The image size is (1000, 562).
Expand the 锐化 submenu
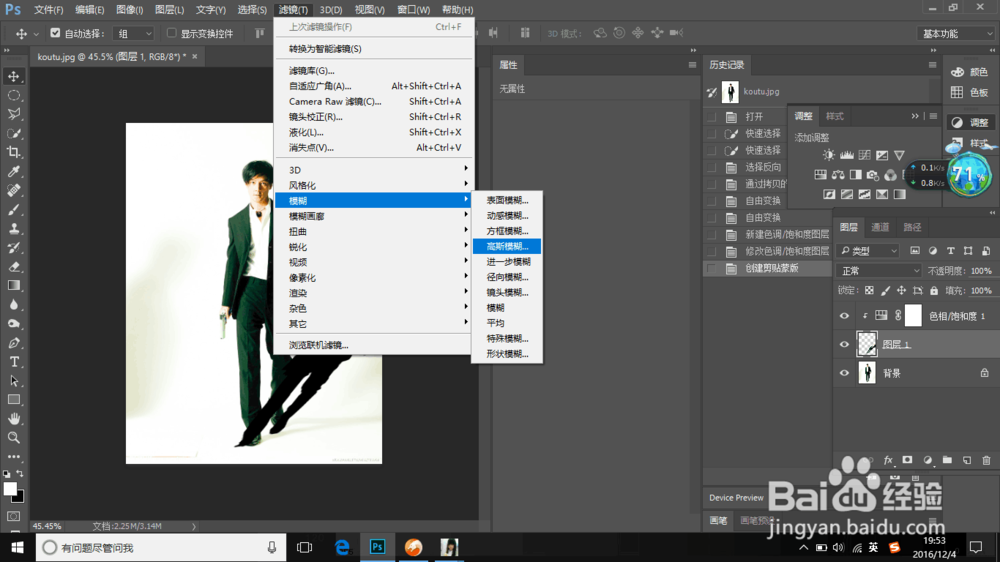[374, 247]
